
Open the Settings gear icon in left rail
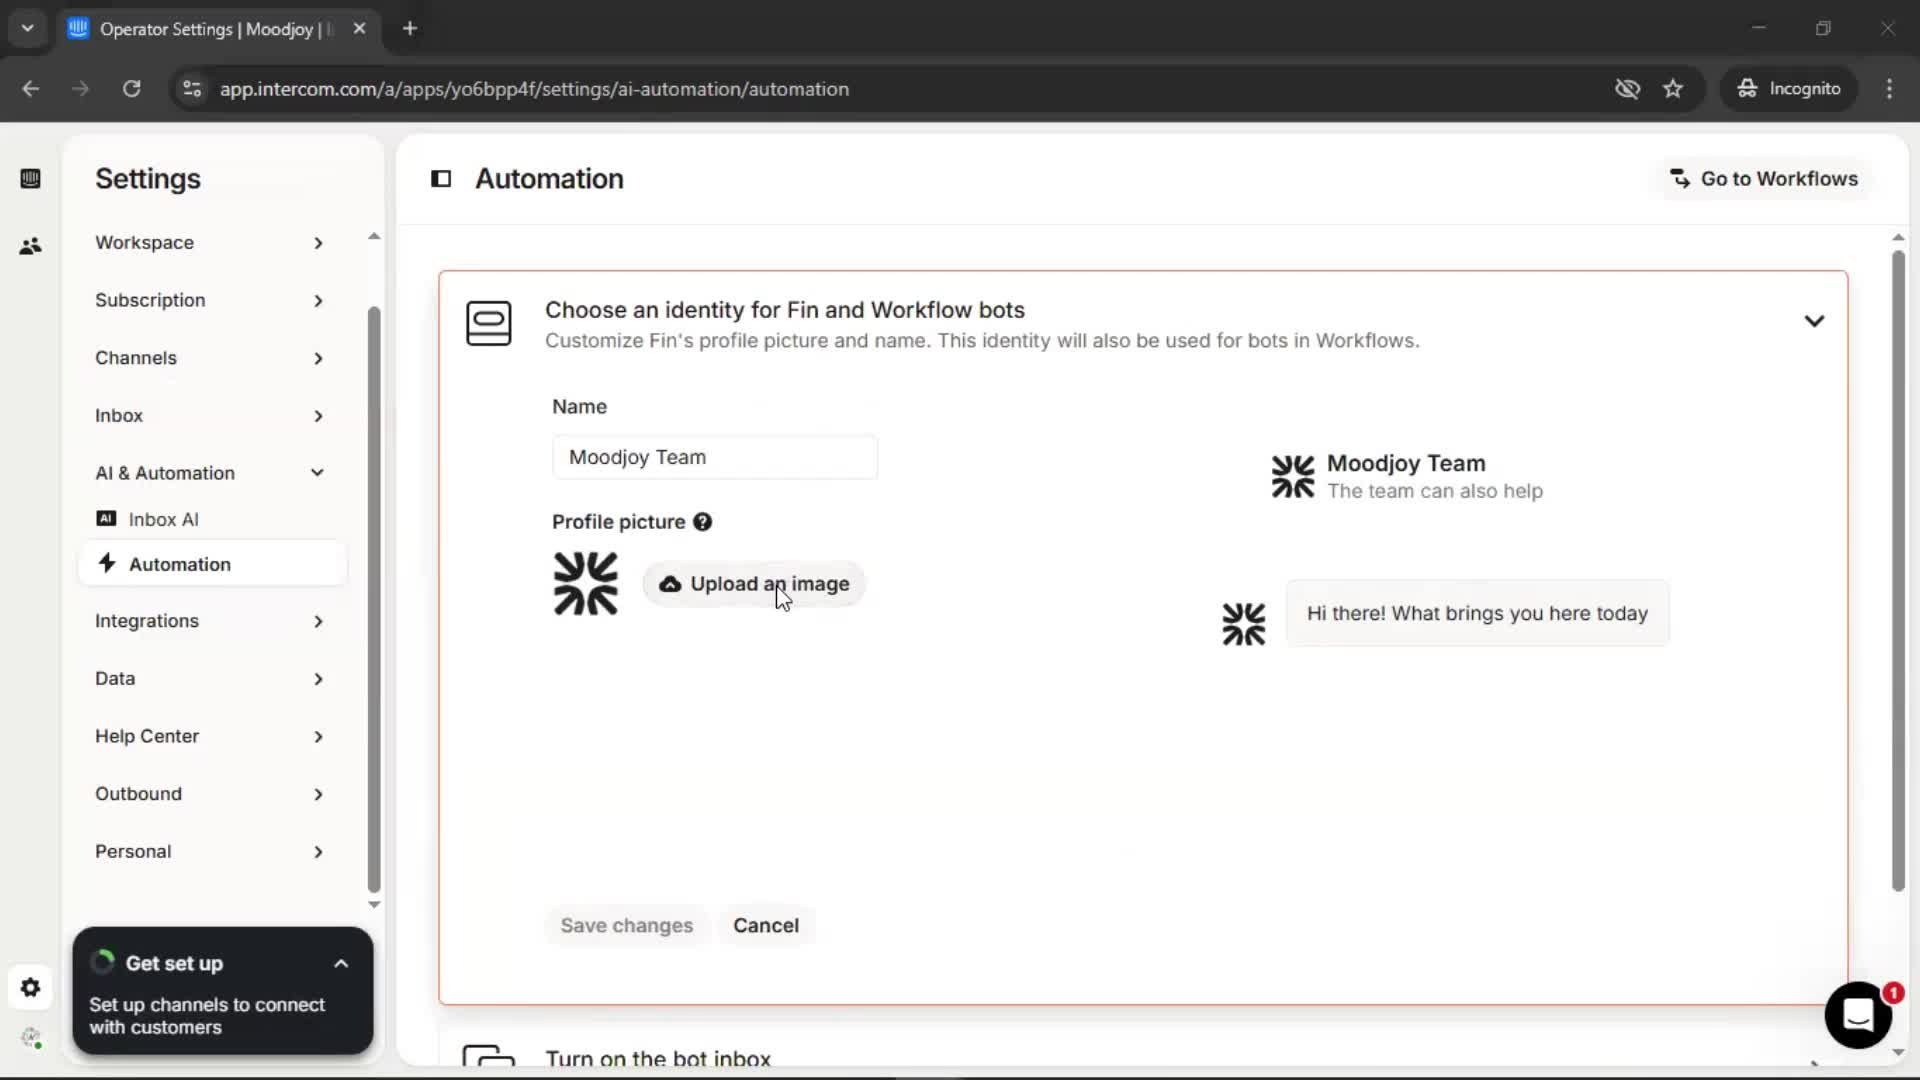(x=30, y=988)
